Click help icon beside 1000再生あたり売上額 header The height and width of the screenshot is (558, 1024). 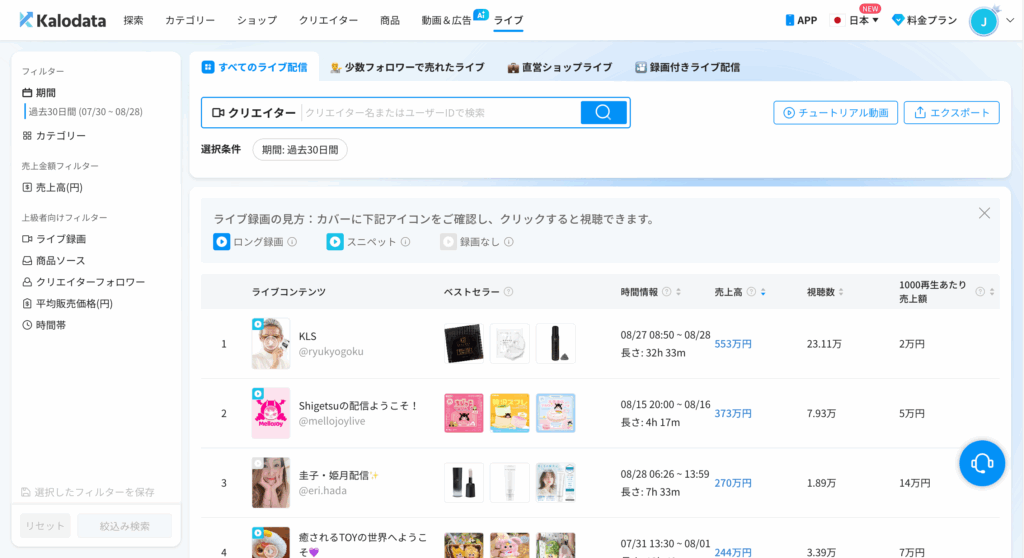[980, 291]
